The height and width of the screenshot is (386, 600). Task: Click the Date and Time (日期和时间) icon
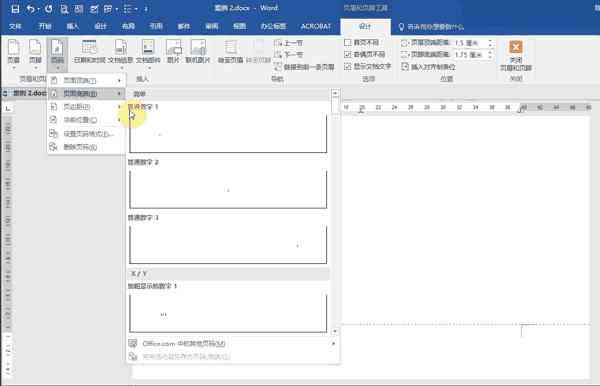pos(89,52)
